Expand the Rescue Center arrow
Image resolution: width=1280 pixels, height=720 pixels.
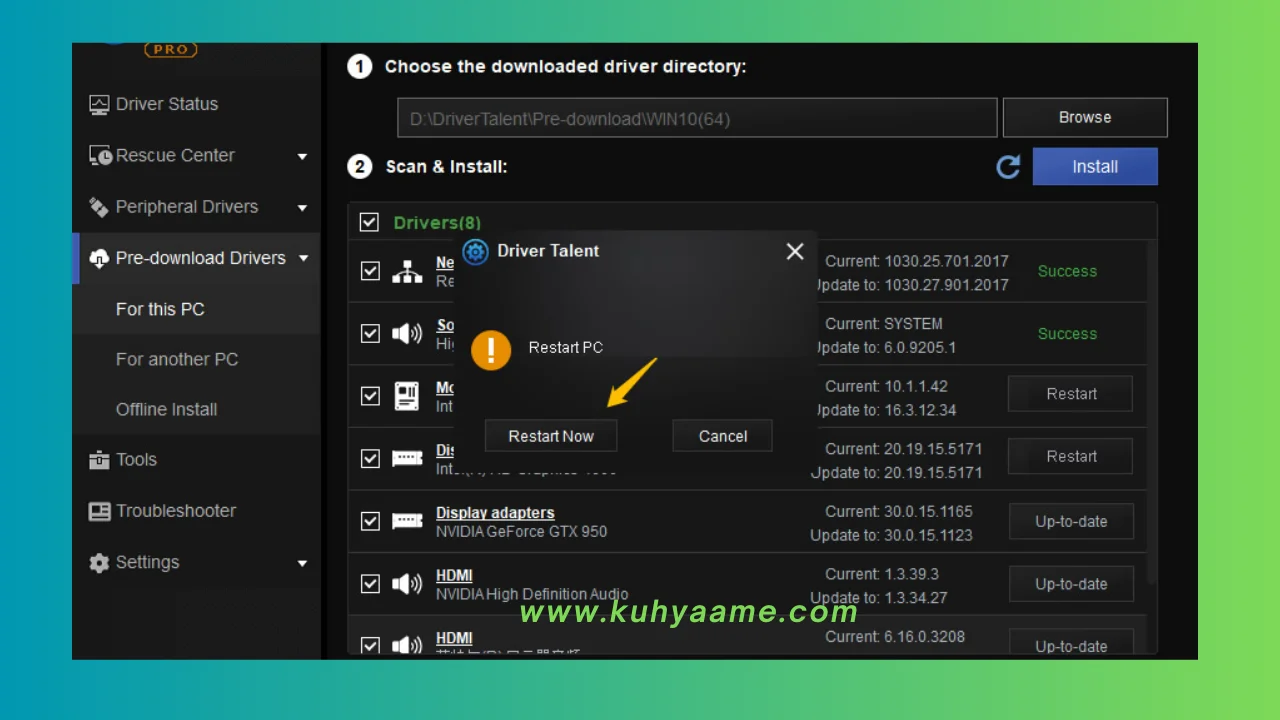(x=302, y=156)
